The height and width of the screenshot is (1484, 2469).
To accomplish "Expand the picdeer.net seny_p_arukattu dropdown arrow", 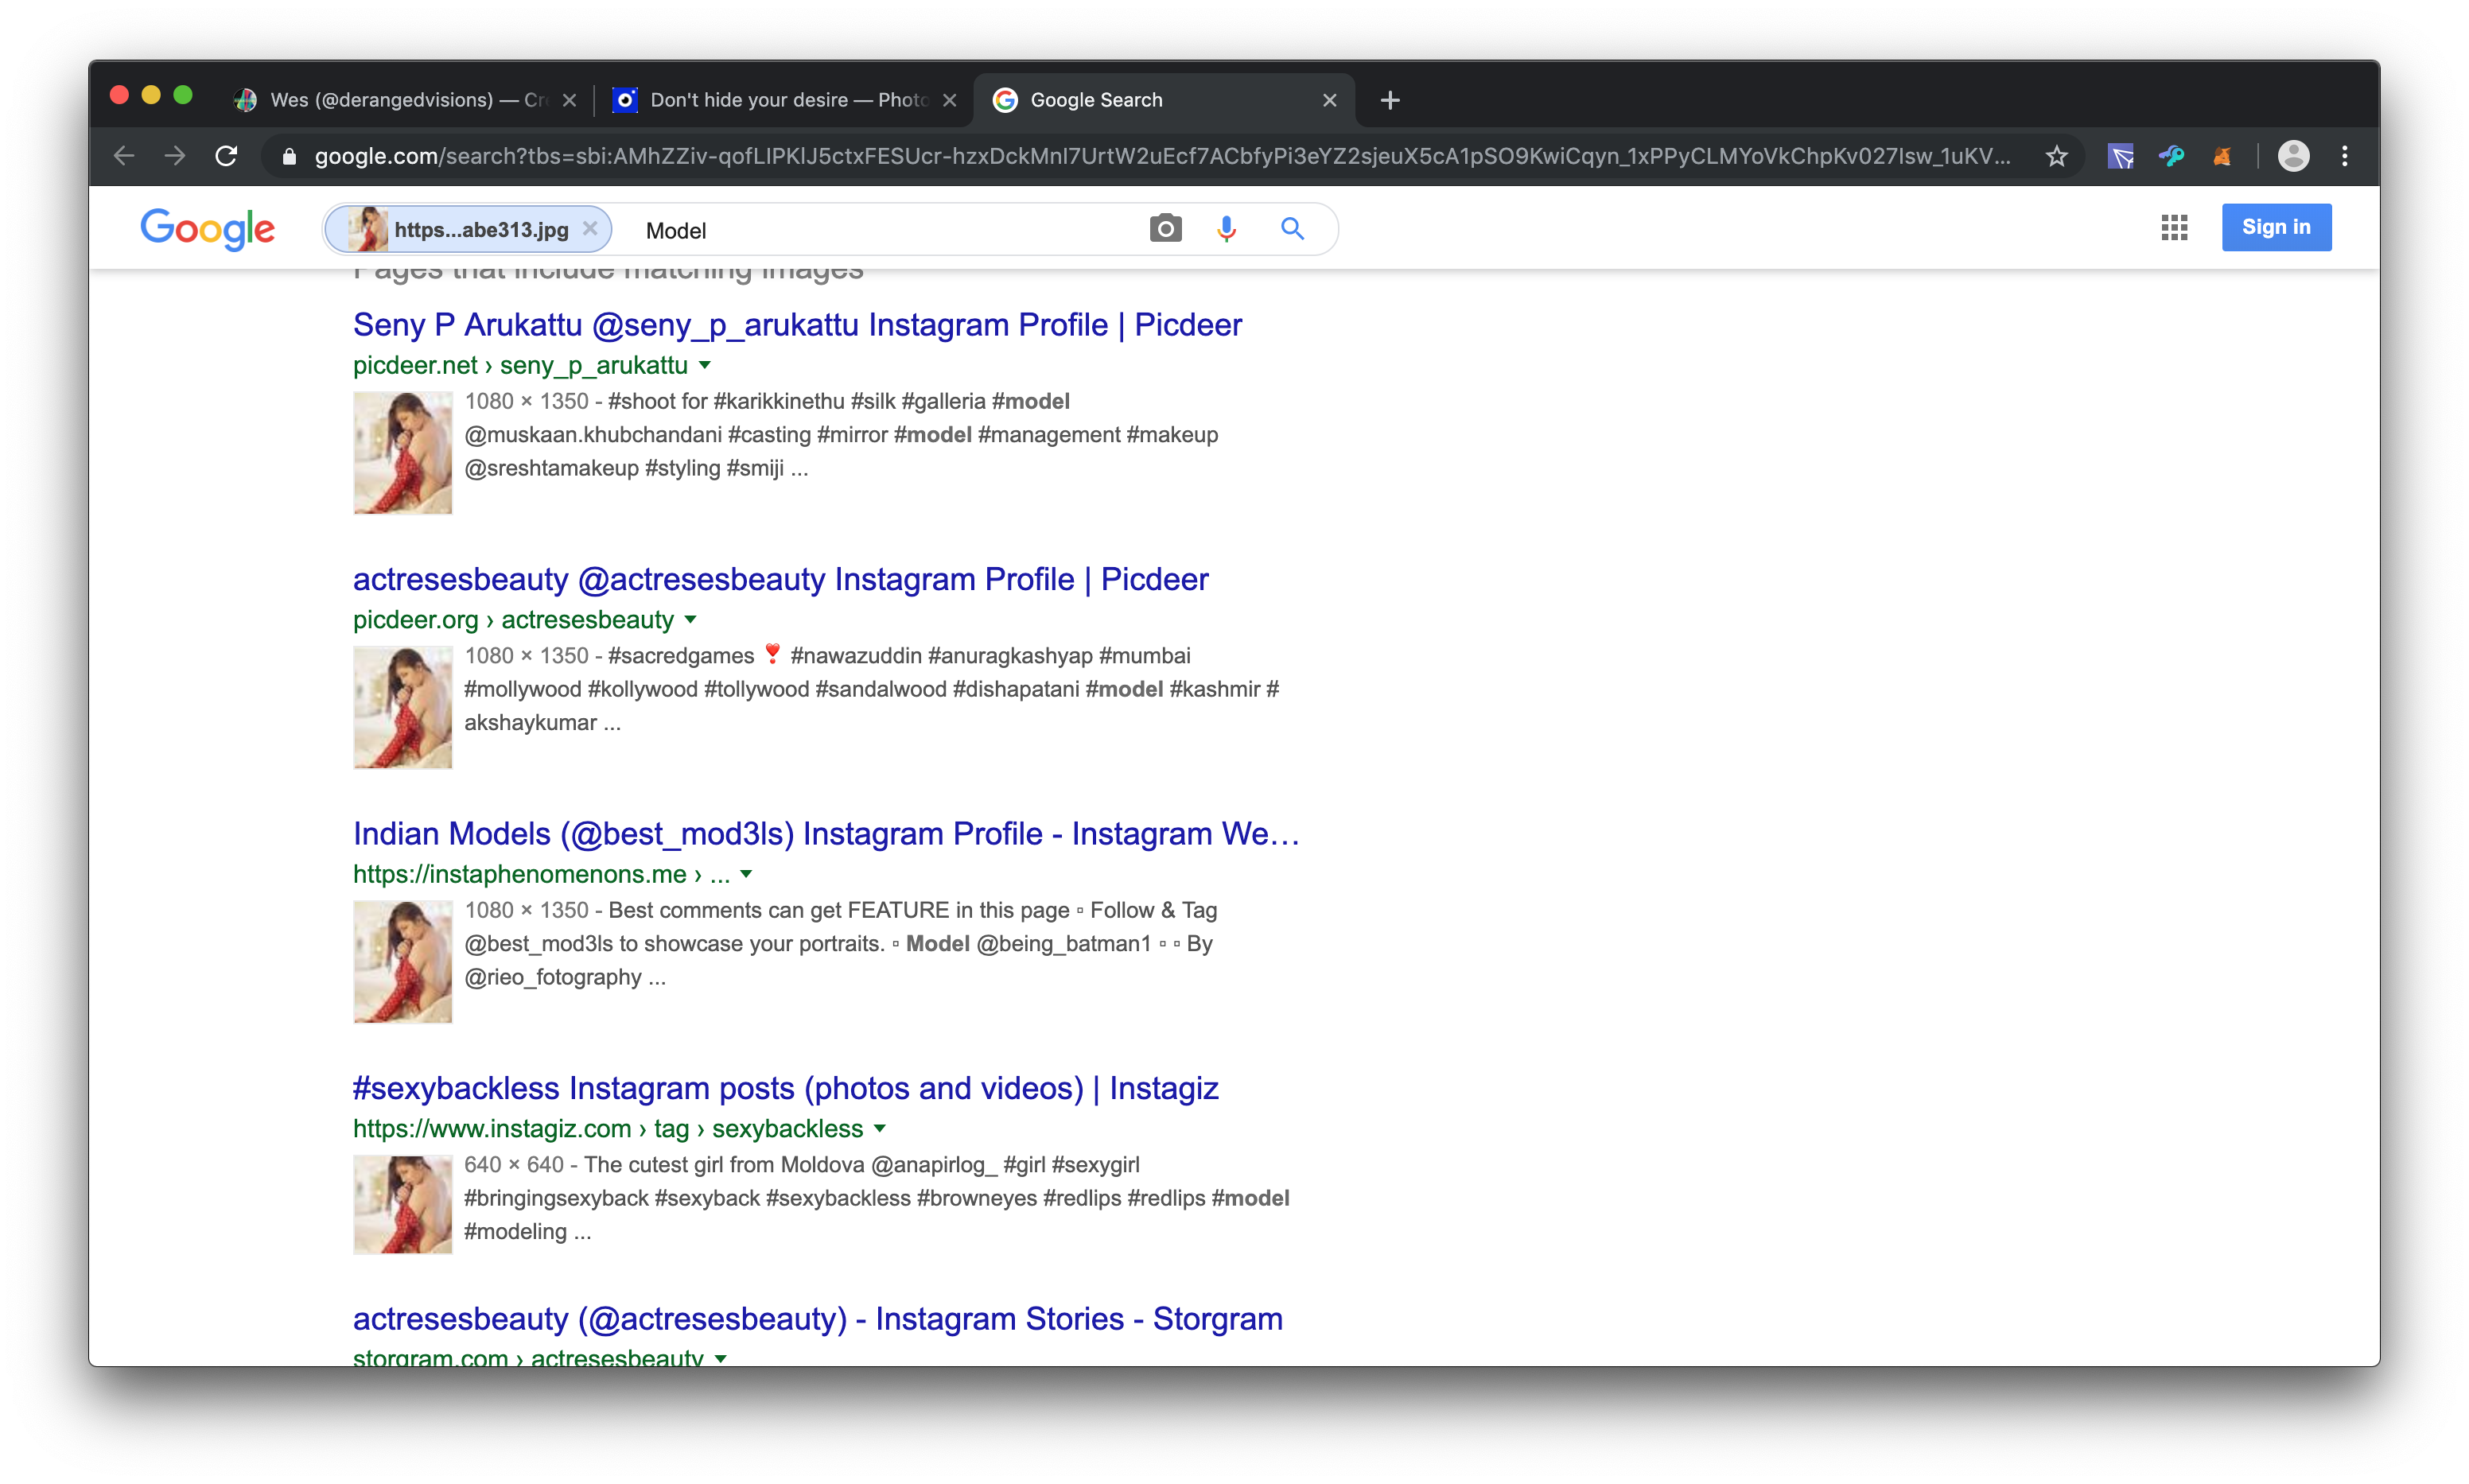I will click(705, 365).
